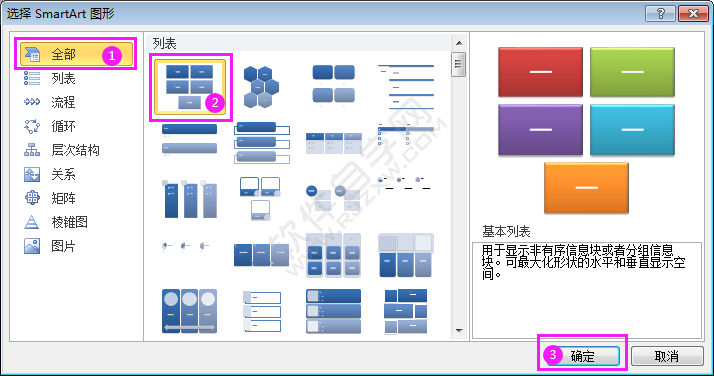714x376 pixels.
Task: Open help with the question mark button
Action: pos(660,13)
